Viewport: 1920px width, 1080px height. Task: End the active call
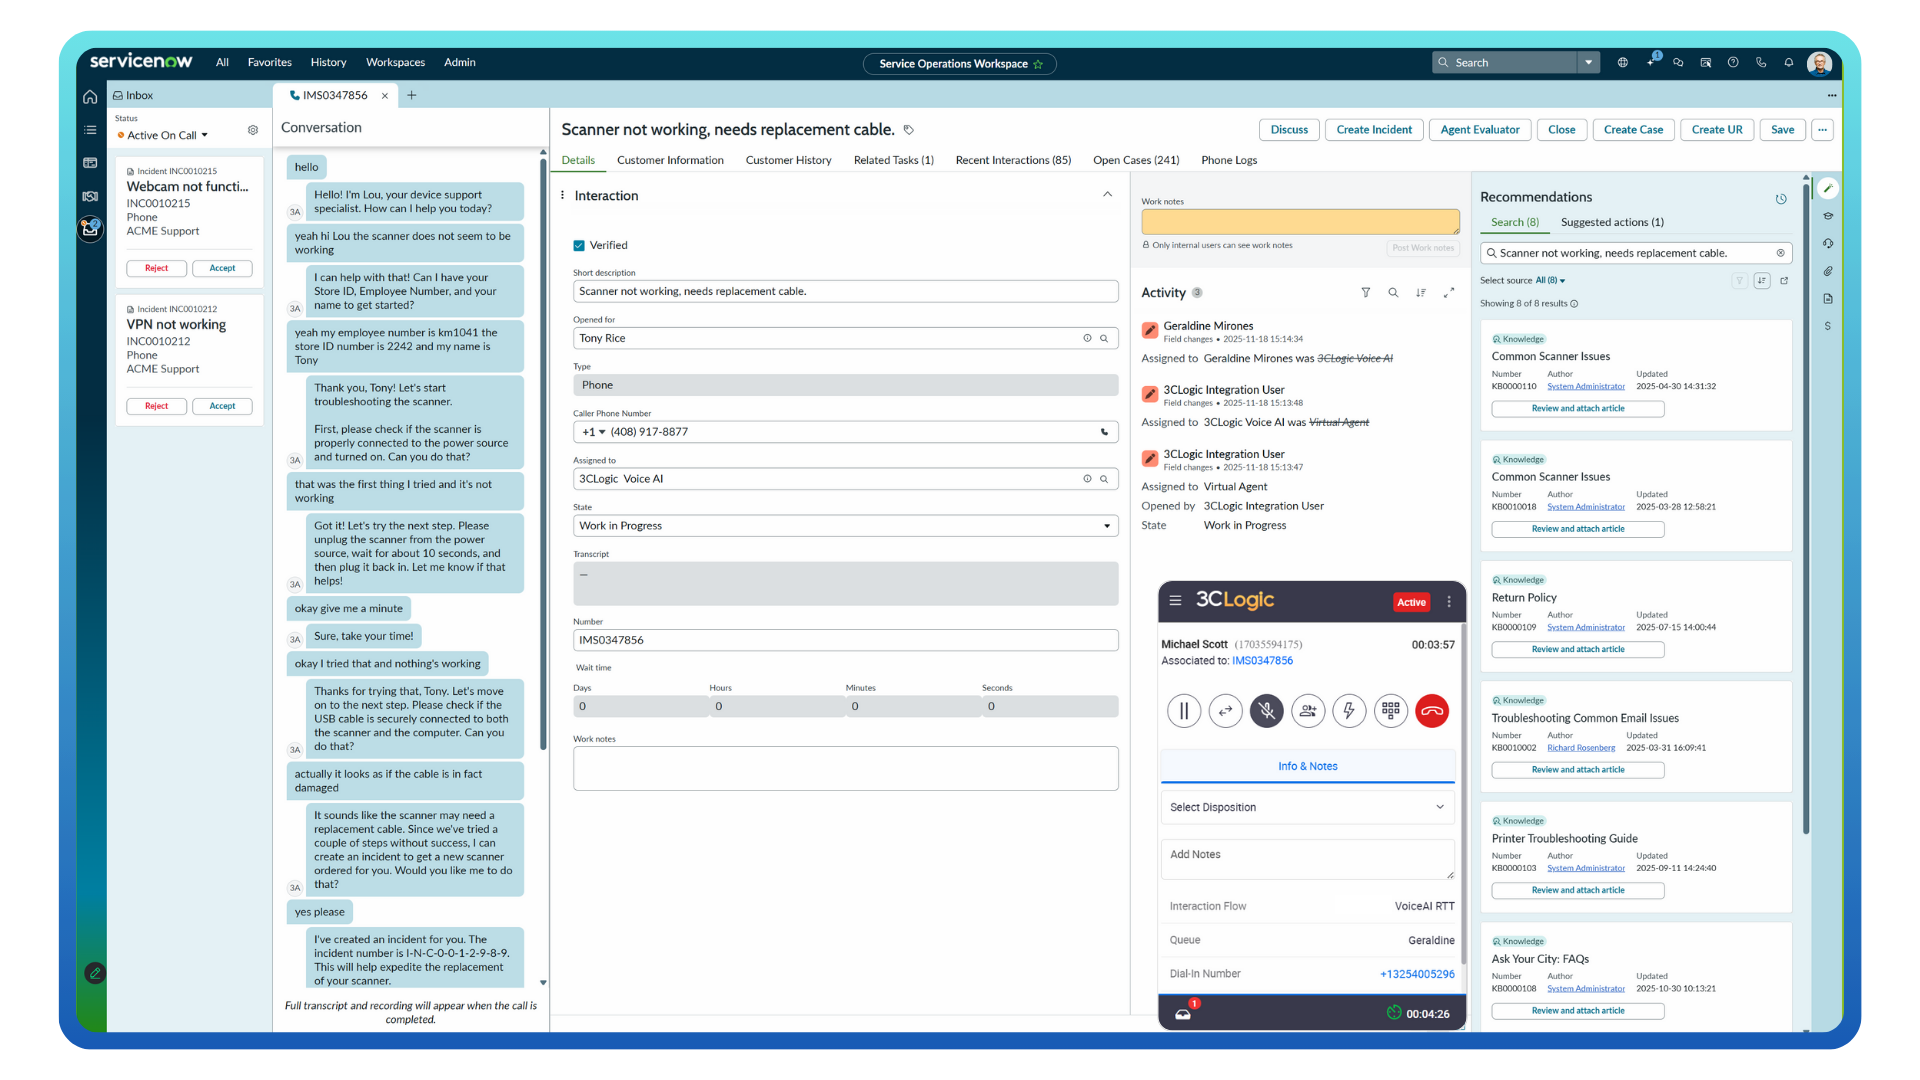coord(1432,711)
